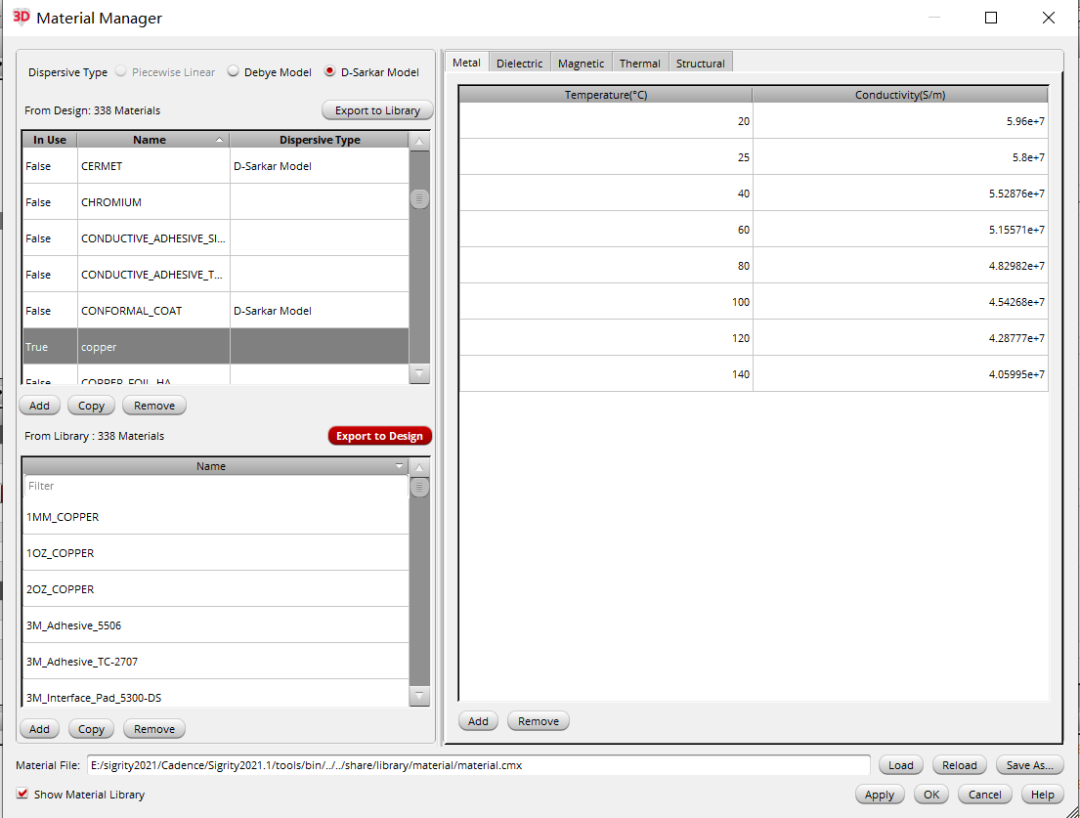Click the temperature 60 cell
This screenshot has height=818, width=1080.
coord(606,229)
